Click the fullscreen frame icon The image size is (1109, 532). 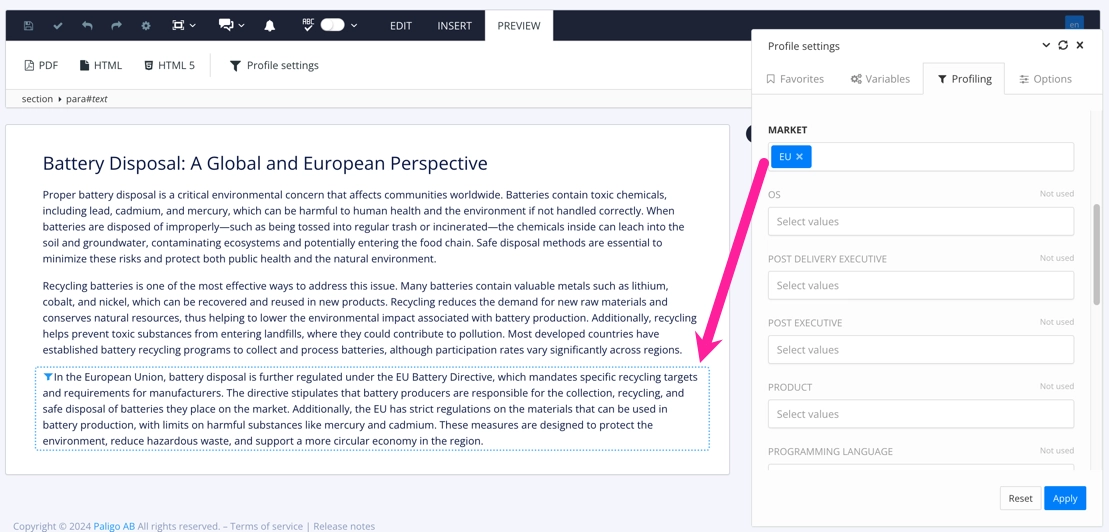click(x=178, y=25)
